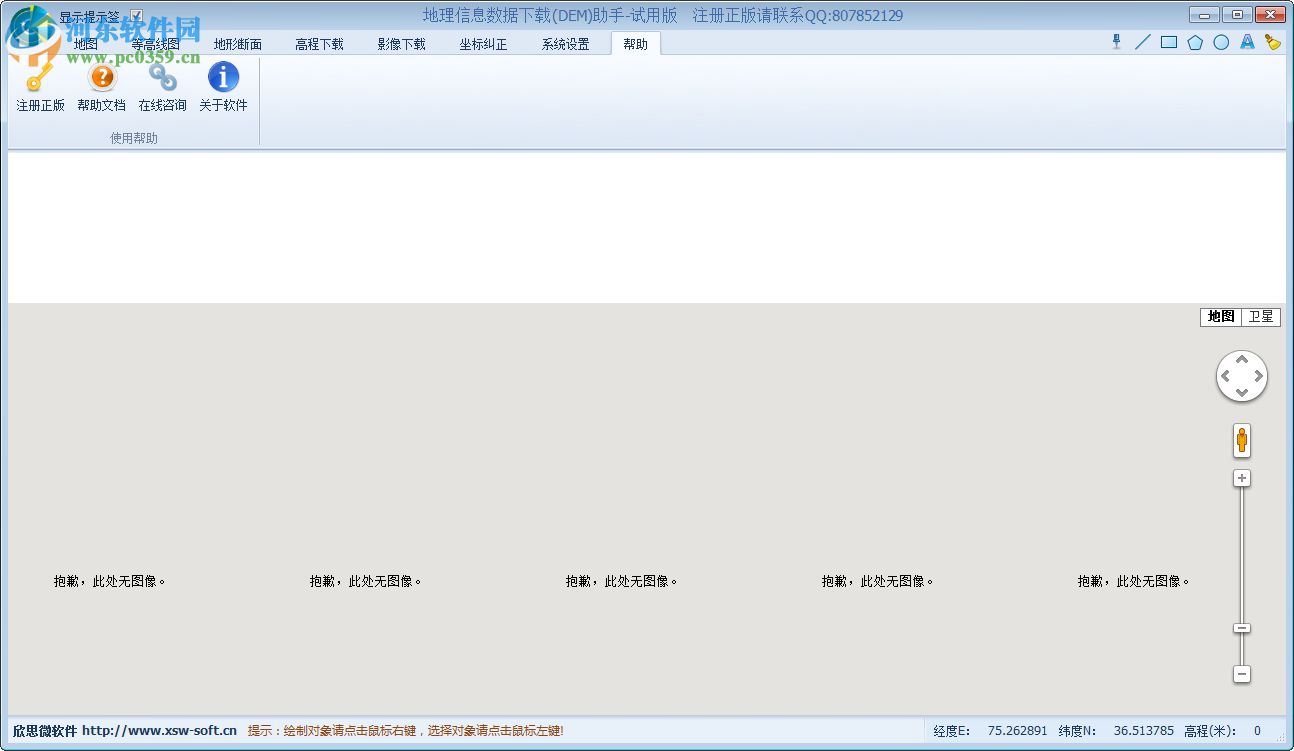Open the 地形断面 ribbon tab
1294x751 pixels.
[x=238, y=44]
